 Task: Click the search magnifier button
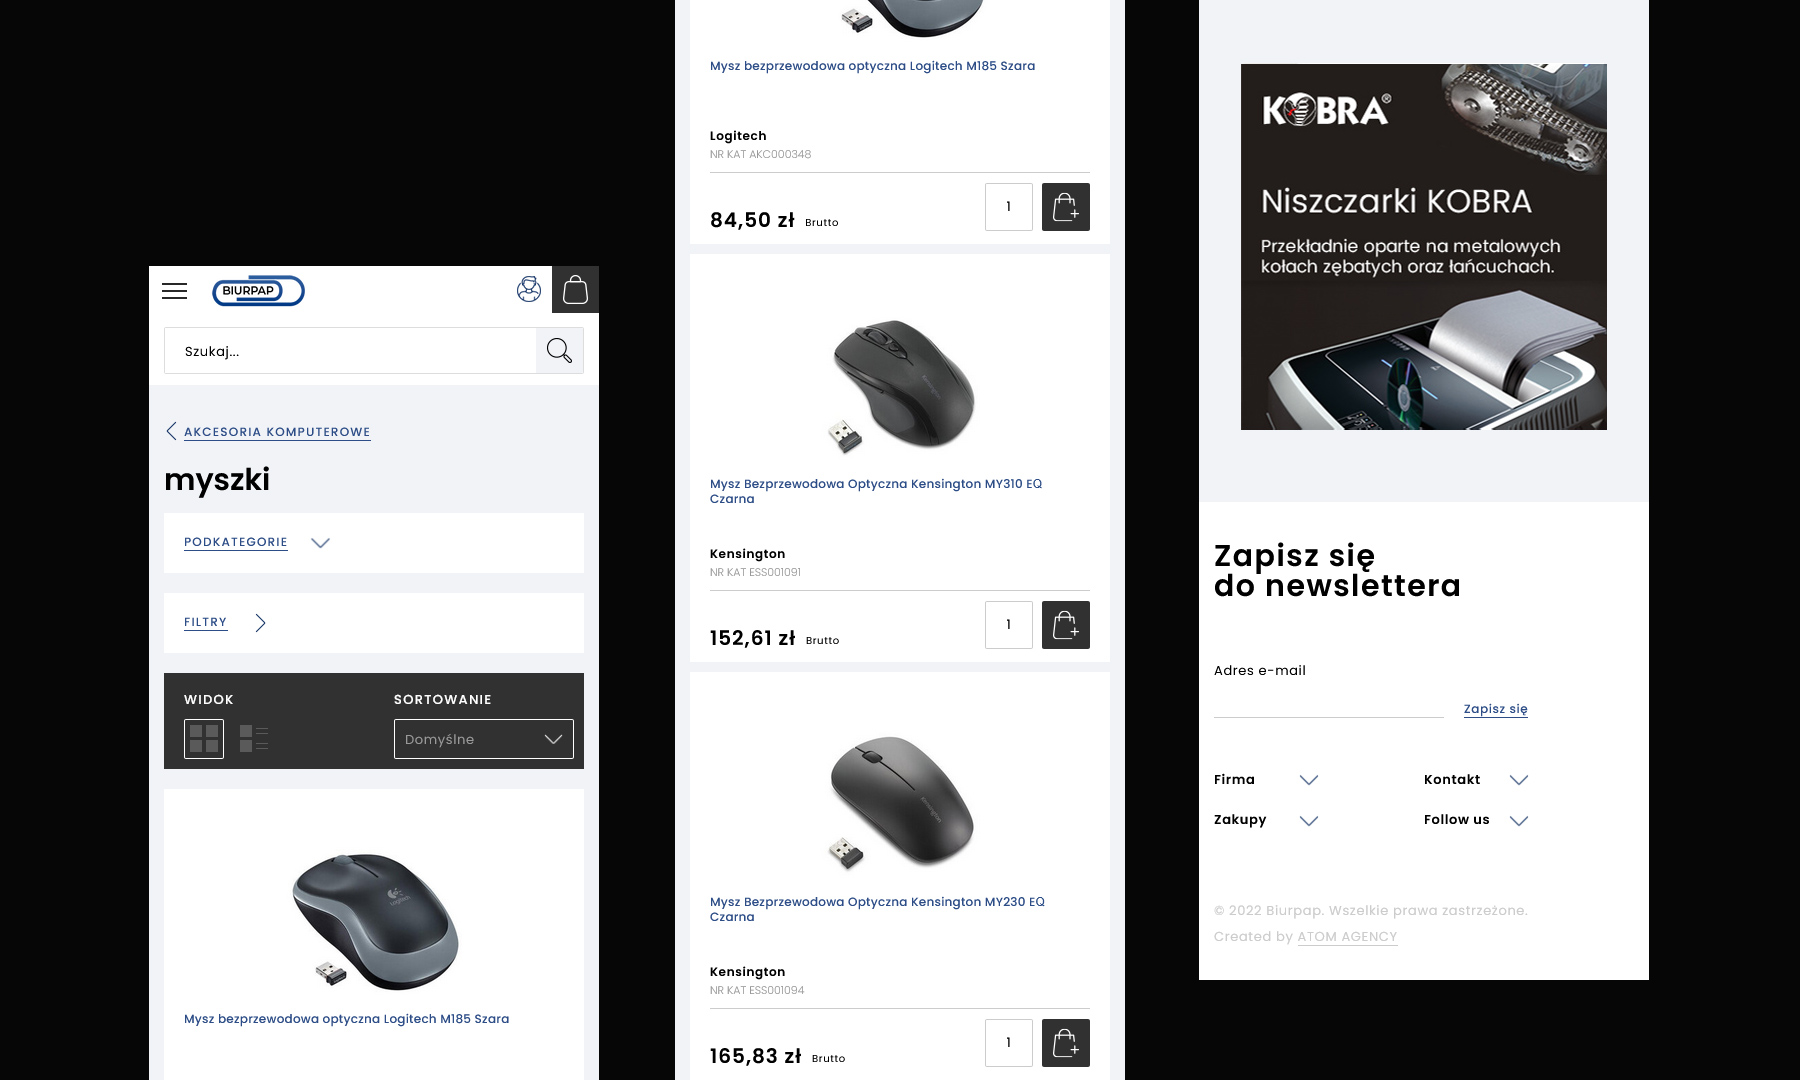click(559, 351)
